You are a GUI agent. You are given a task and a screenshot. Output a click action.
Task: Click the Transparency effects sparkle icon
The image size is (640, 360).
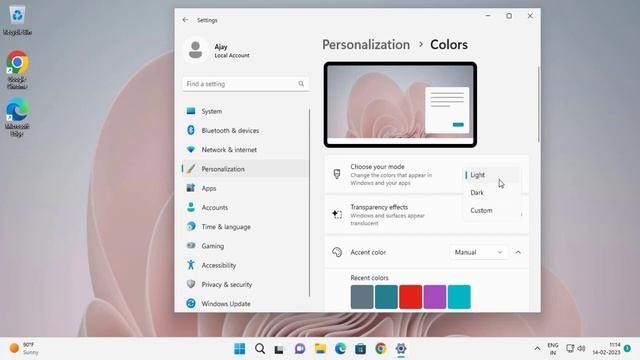click(x=337, y=214)
